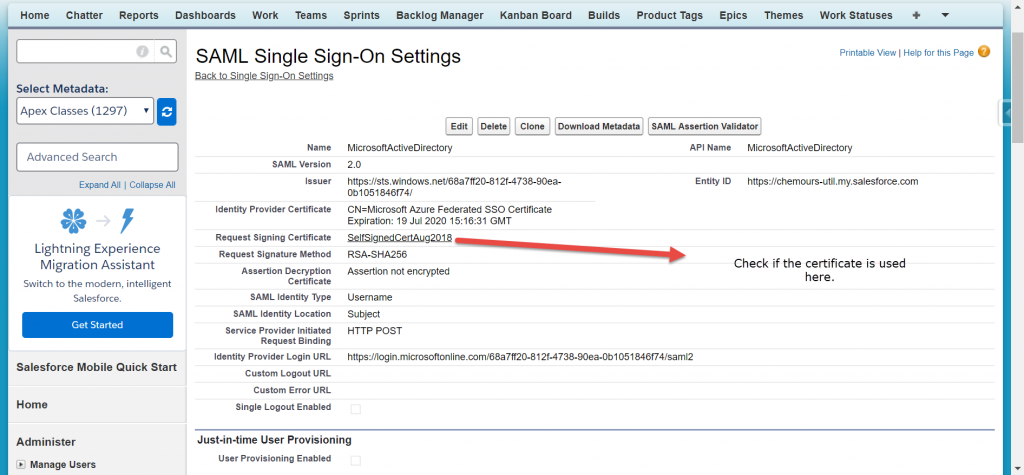
Task: Refresh metadata with the blue sync icon
Action: point(167,111)
